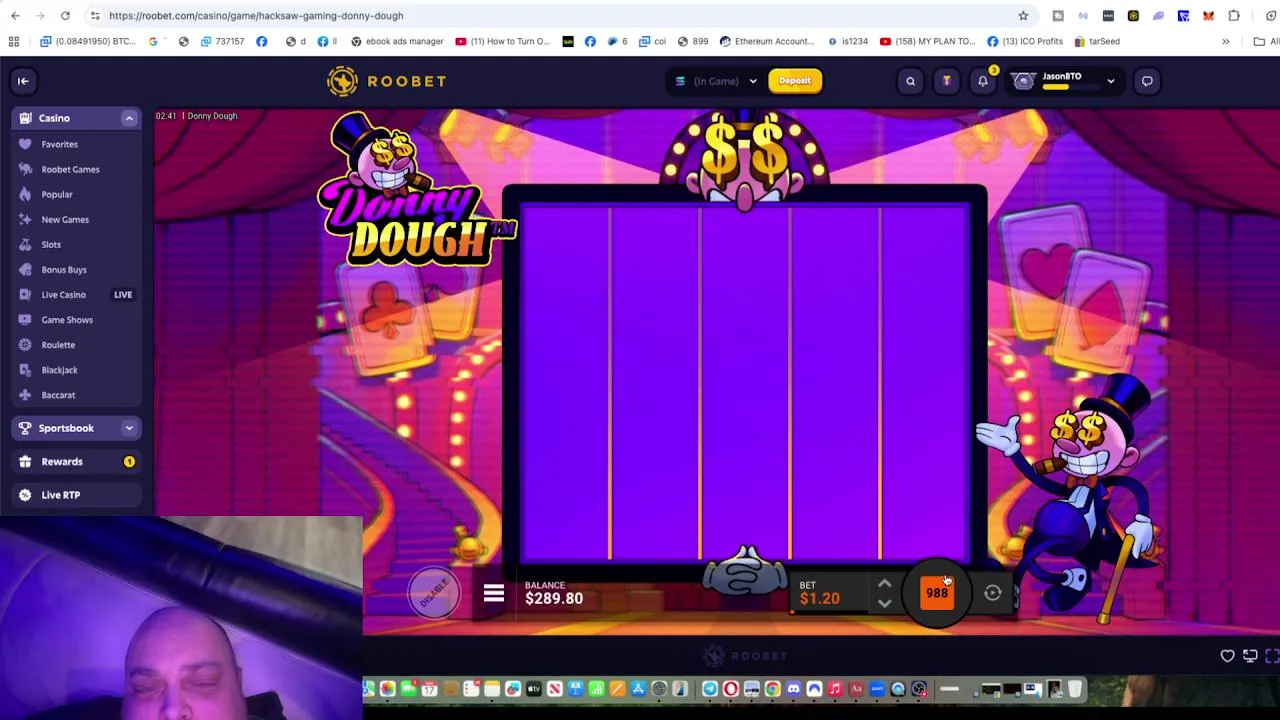Toggle theater mode below the game

[1250, 656]
